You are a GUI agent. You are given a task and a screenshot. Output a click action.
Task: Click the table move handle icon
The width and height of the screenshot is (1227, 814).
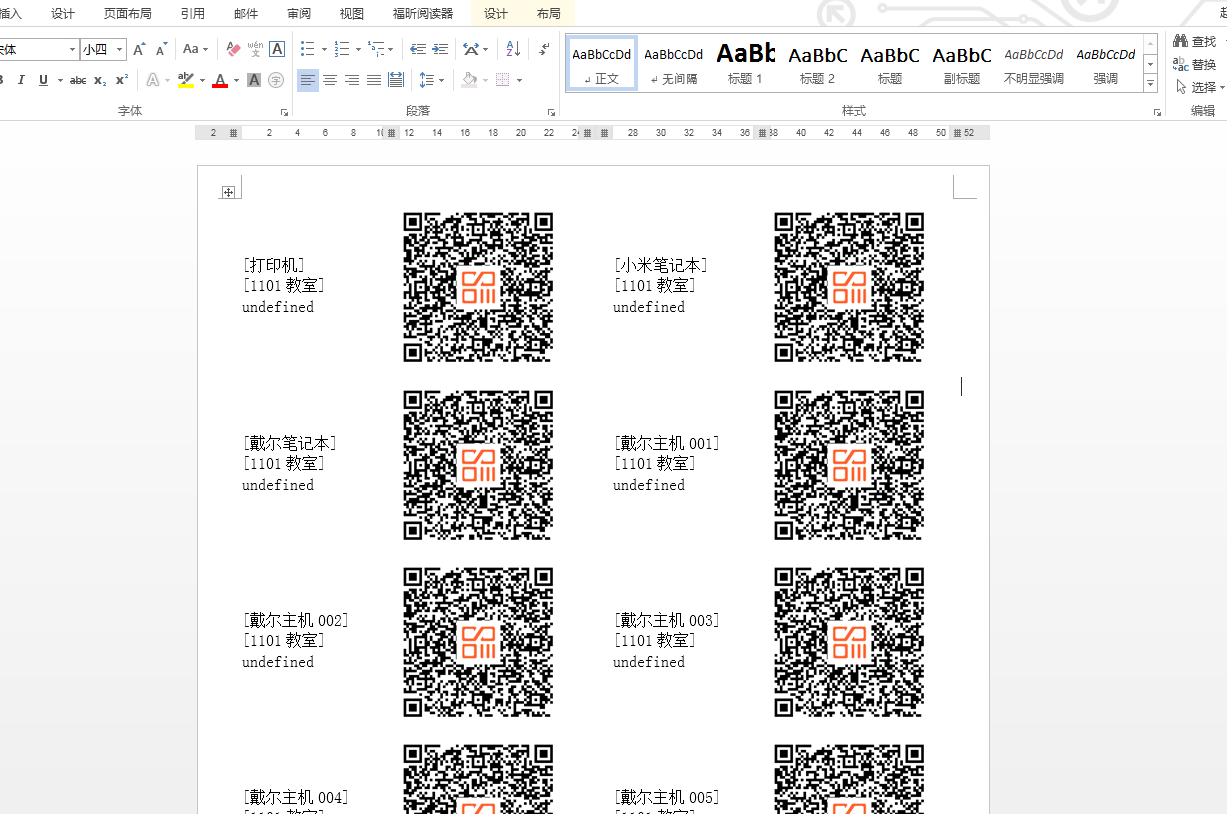coord(229,192)
